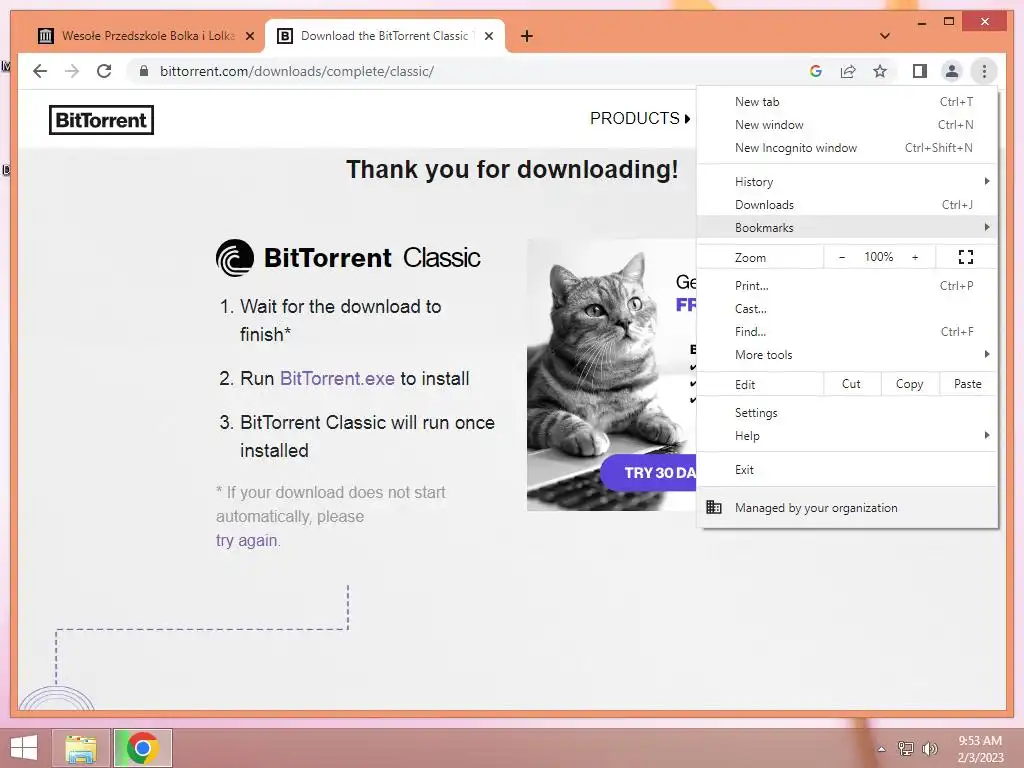
Task: Select Cast... in the menu
Action: 847,309
